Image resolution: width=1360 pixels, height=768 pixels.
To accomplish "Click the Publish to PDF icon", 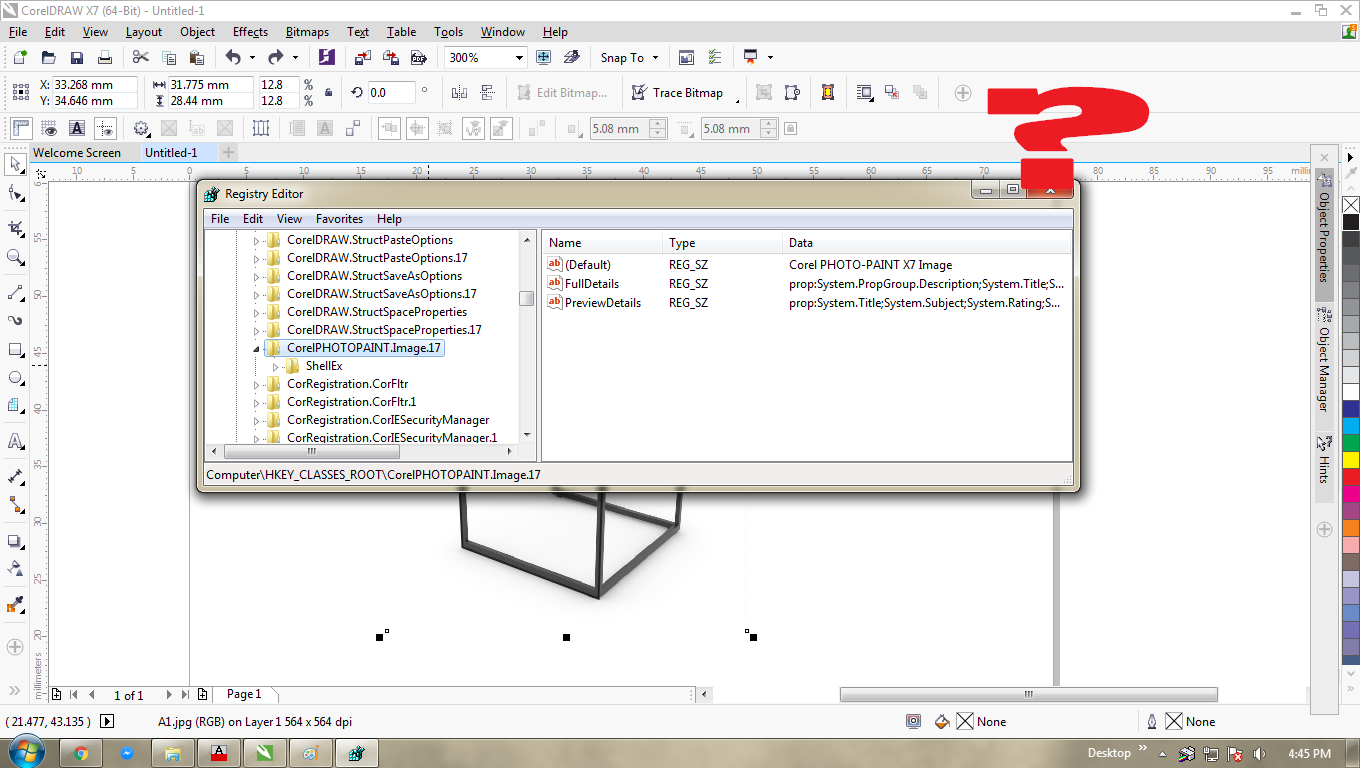I will pos(418,57).
